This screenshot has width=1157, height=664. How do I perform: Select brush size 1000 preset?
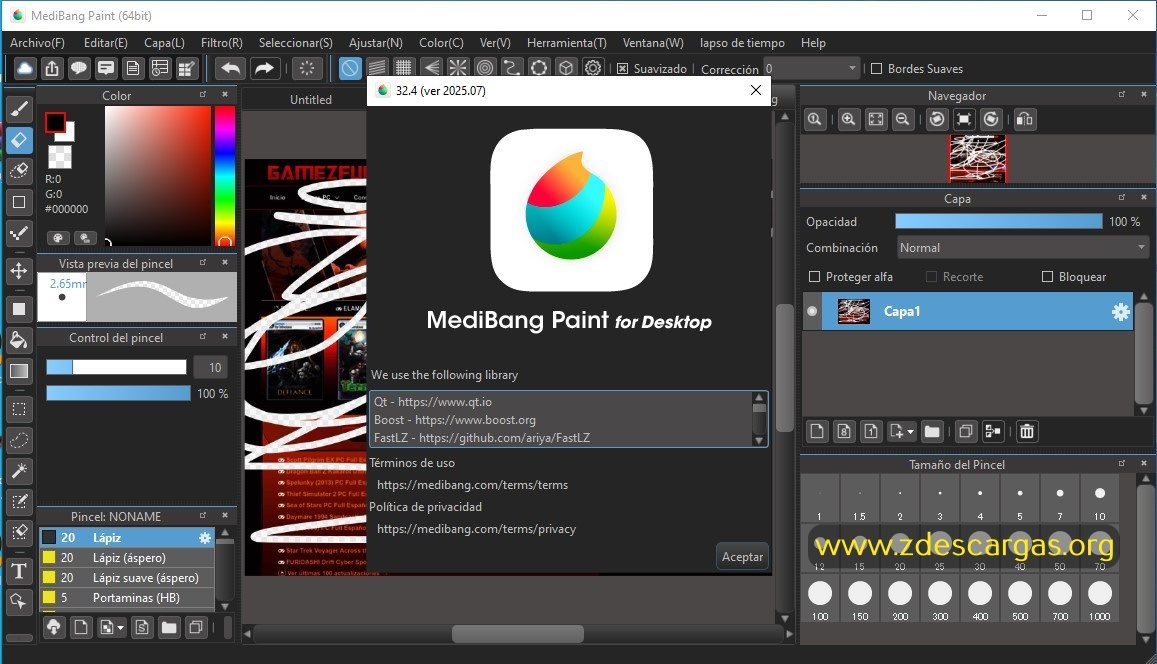pyautogui.click(x=1099, y=600)
